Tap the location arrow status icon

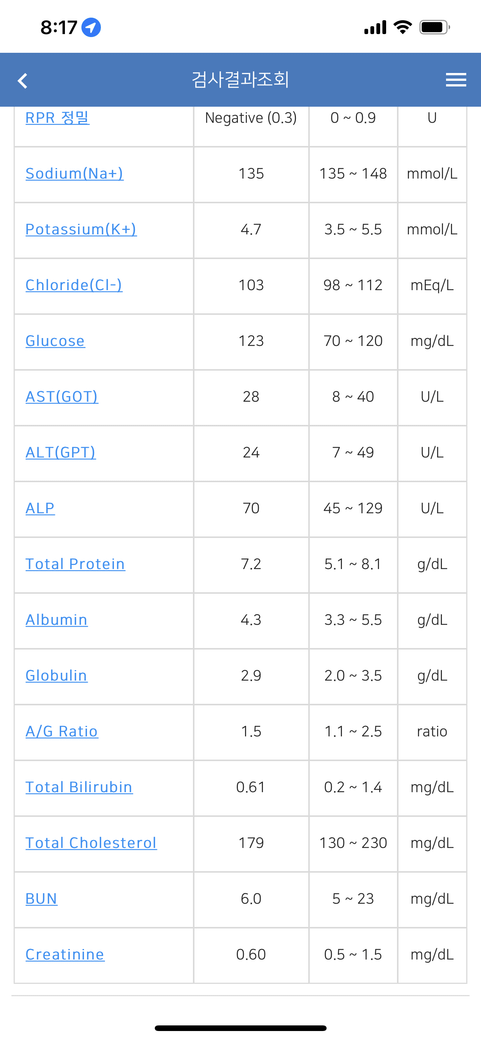(91, 27)
